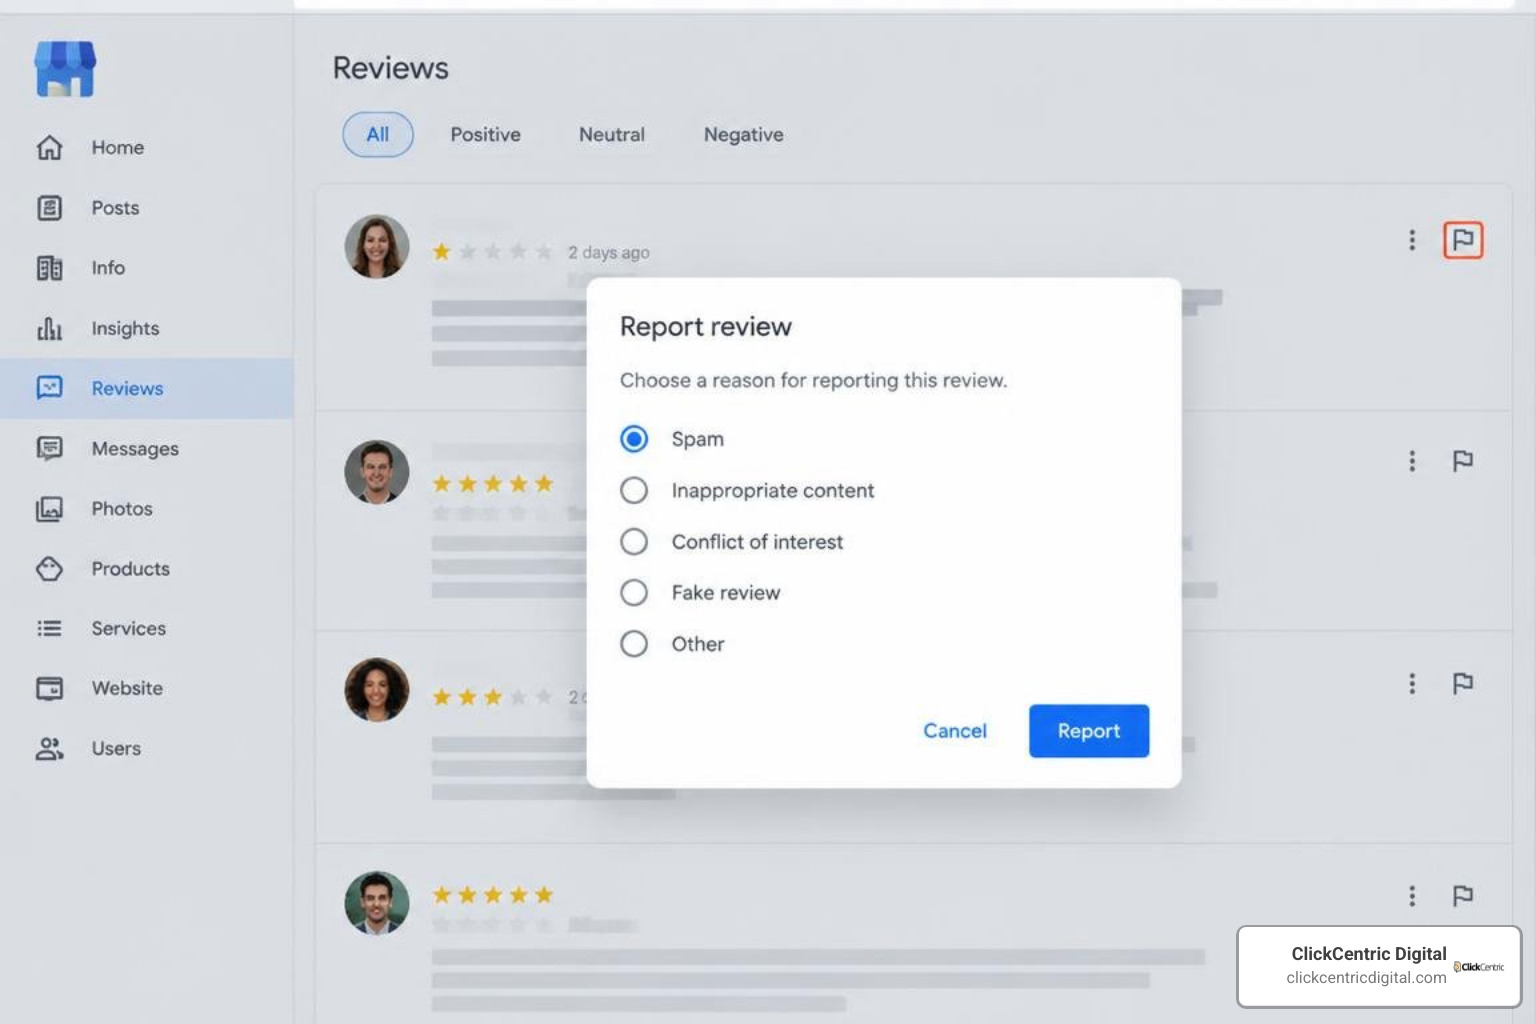The image size is (1536, 1024).
Task: Flag the one-star review from 2 days ago
Action: (x=1463, y=240)
